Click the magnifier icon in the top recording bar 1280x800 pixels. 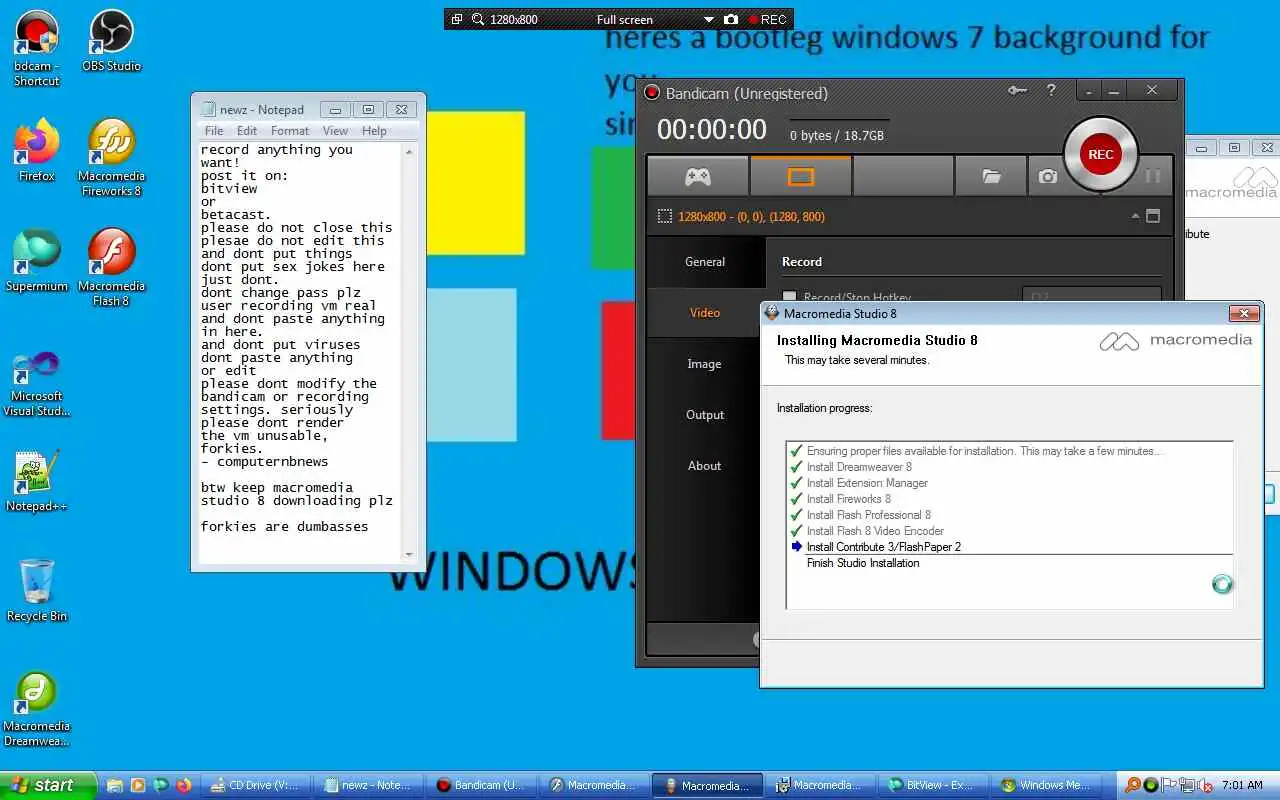[478, 19]
